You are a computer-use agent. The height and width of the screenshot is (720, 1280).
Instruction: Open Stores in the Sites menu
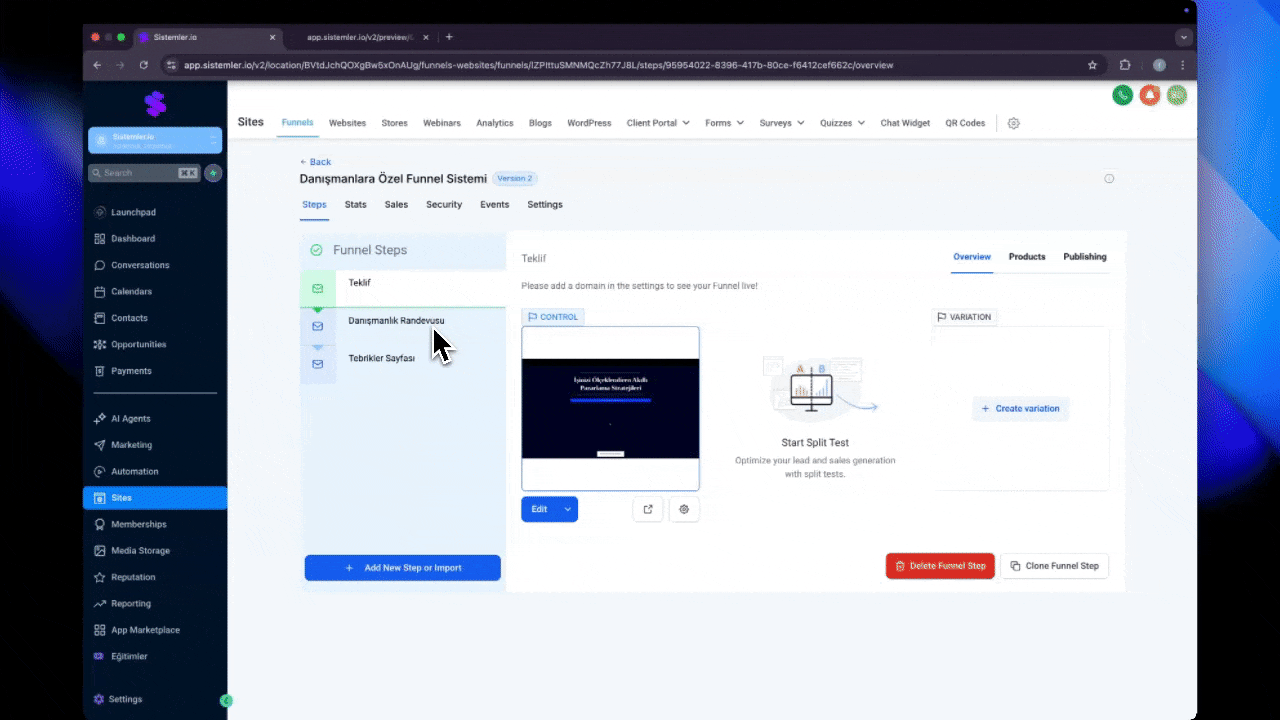click(x=394, y=123)
